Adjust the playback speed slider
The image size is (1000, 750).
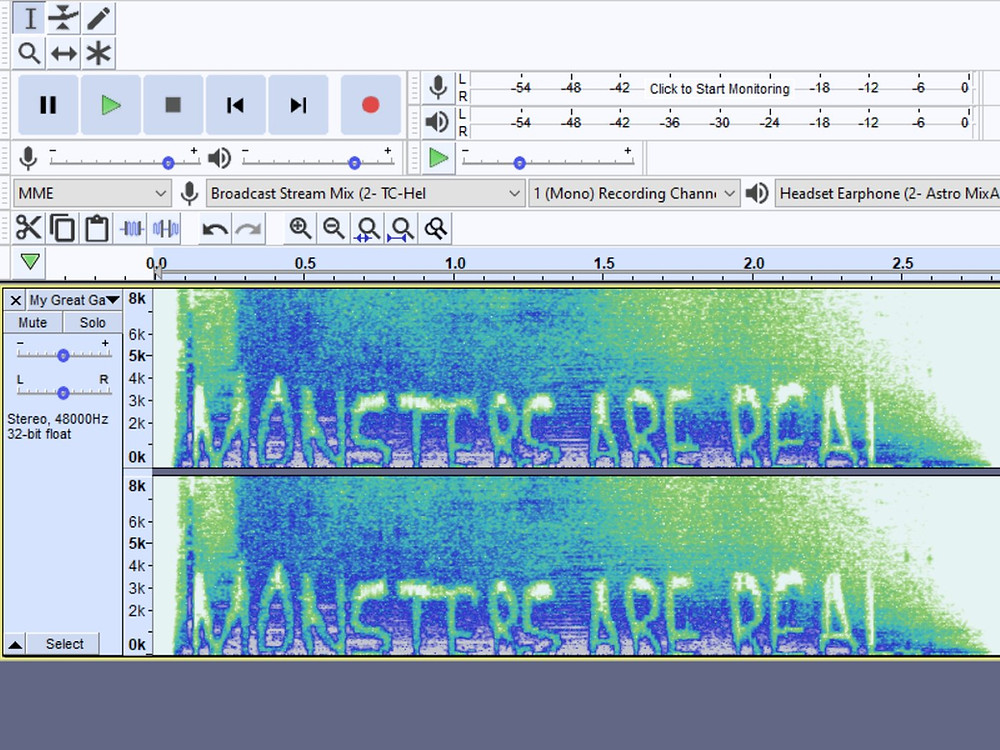click(x=519, y=163)
